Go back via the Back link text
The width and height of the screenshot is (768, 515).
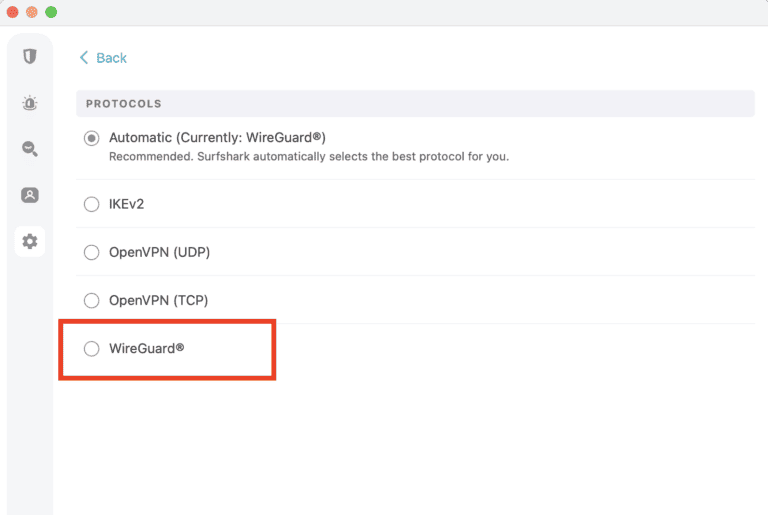111,58
